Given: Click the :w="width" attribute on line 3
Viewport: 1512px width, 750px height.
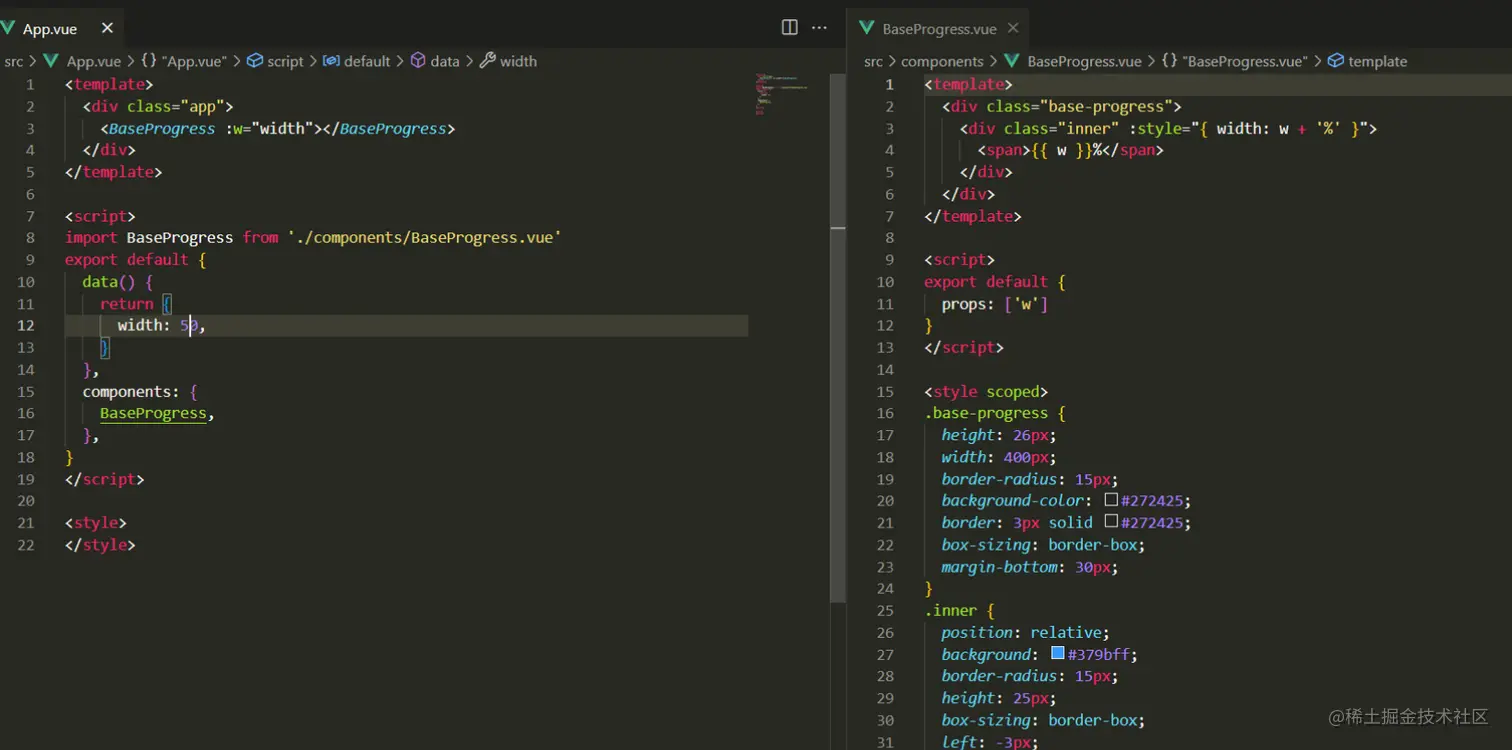Looking at the screenshot, I should (x=268, y=128).
